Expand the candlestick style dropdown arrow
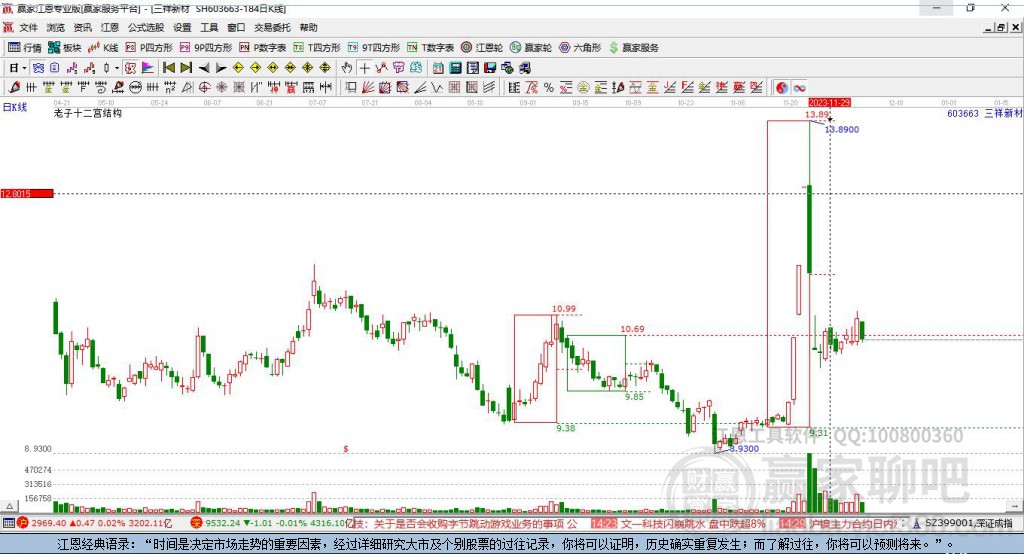The height and width of the screenshot is (554, 1024). click(117, 68)
